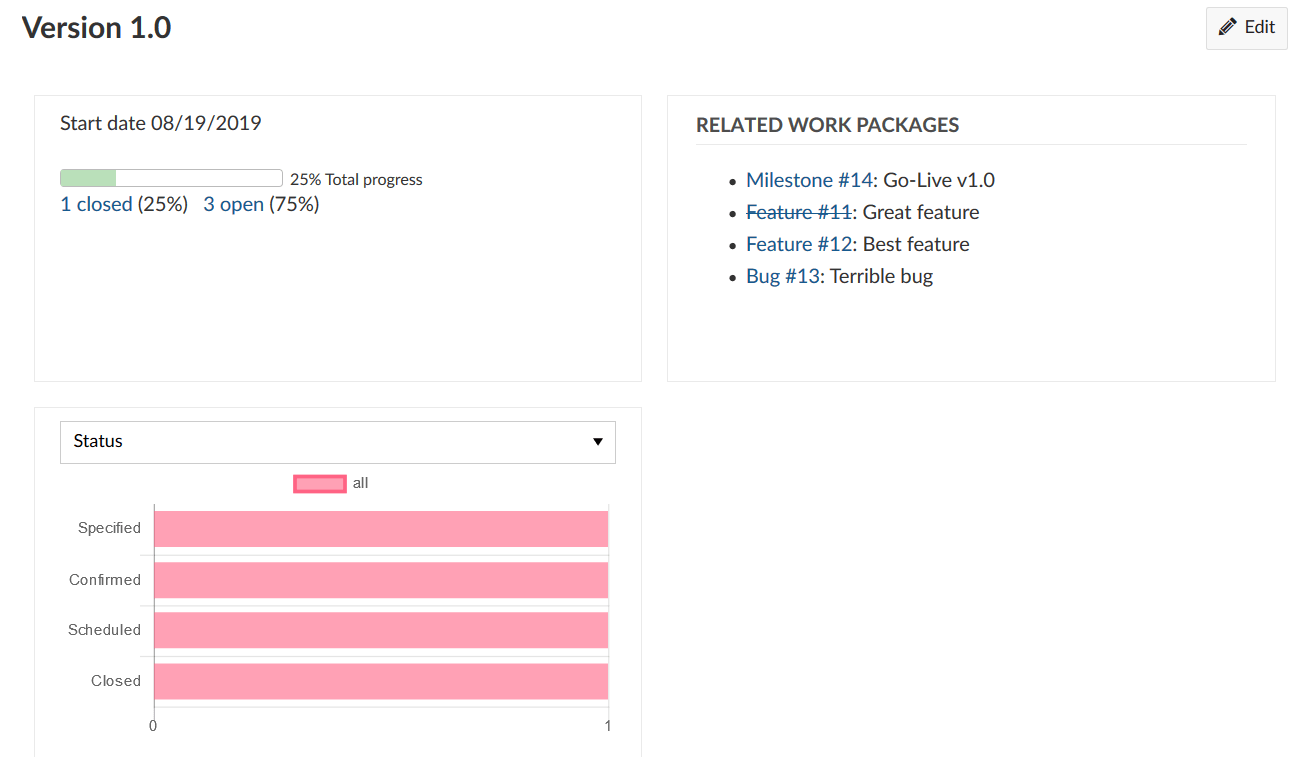Image resolution: width=1298 pixels, height=757 pixels.
Task: Click the Edit button label
Action: pos(1259,28)
